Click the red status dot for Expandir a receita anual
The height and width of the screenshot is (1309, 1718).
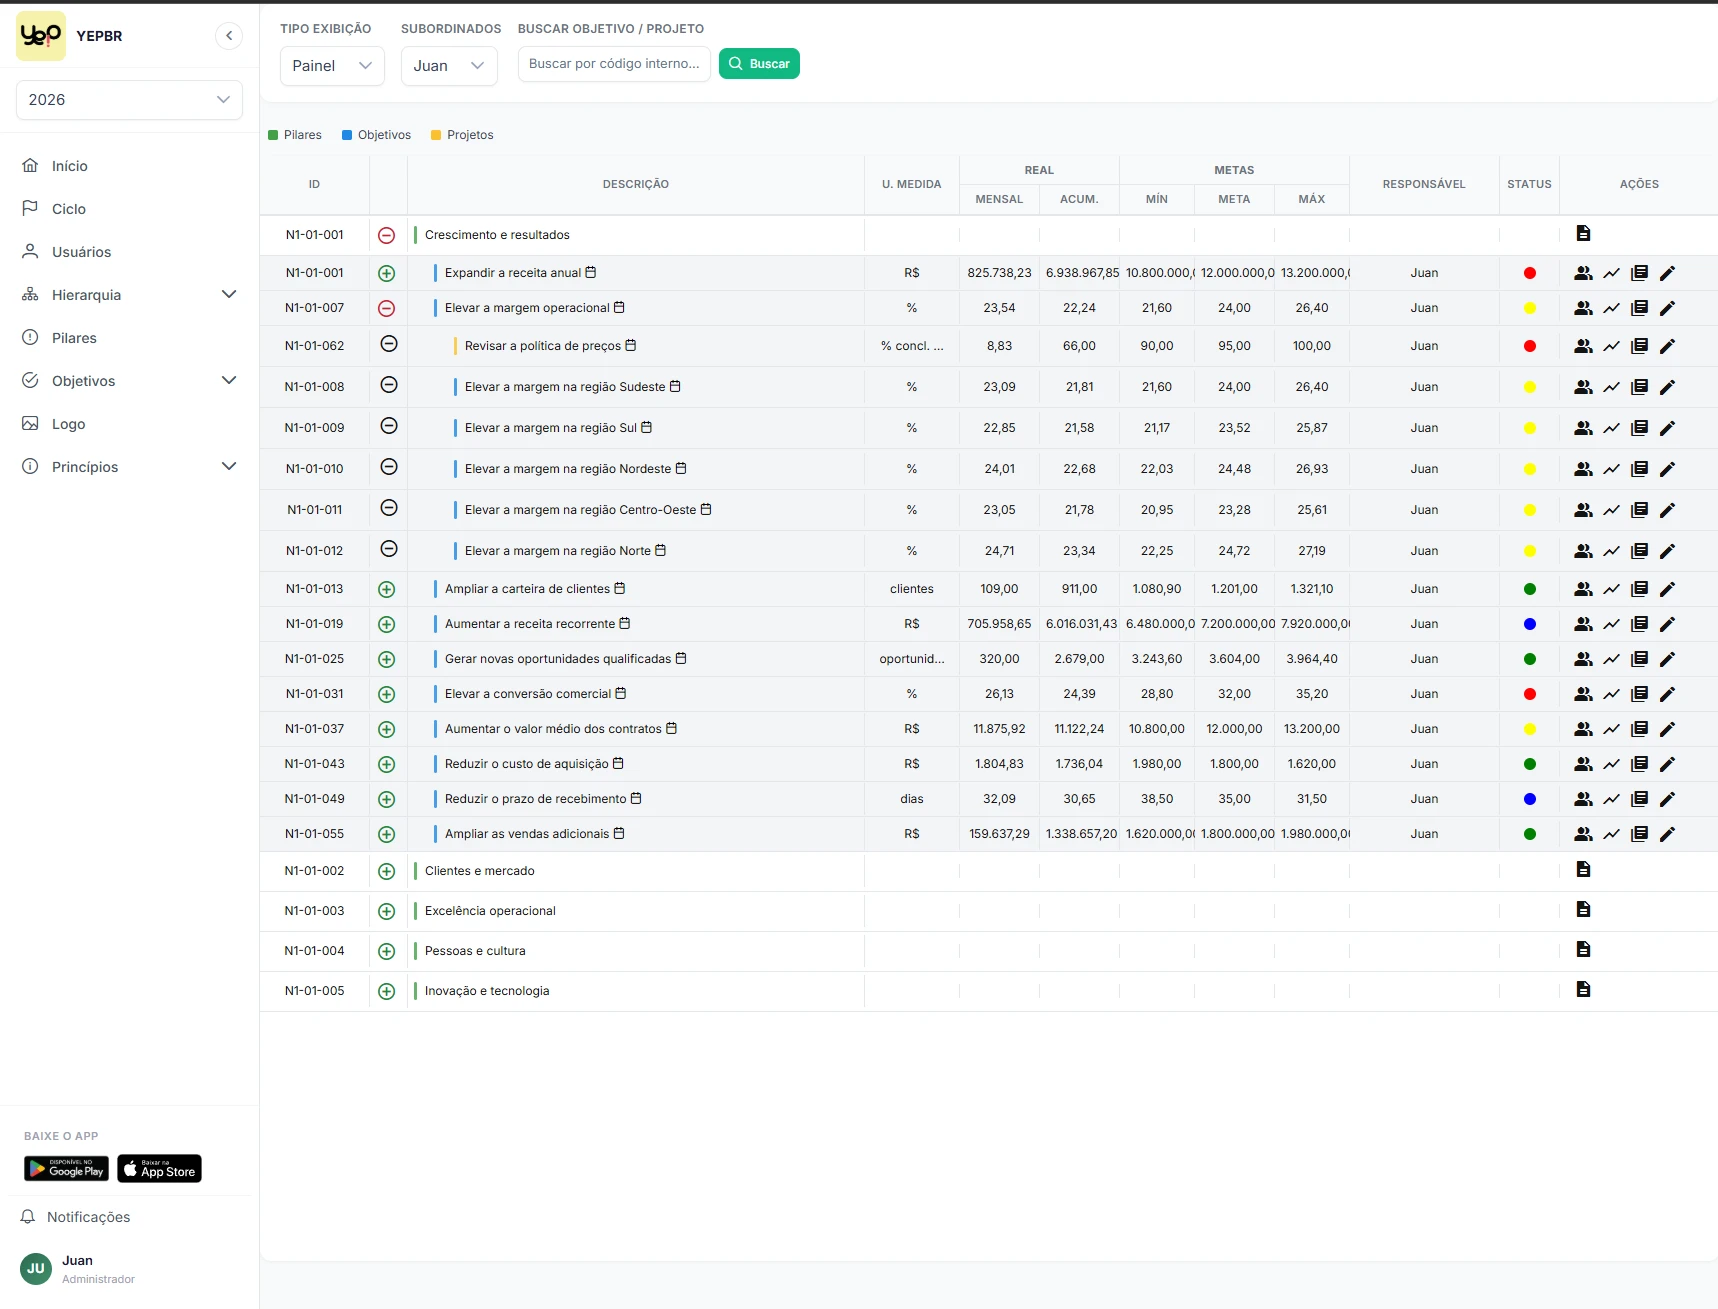coord(1529,273)
